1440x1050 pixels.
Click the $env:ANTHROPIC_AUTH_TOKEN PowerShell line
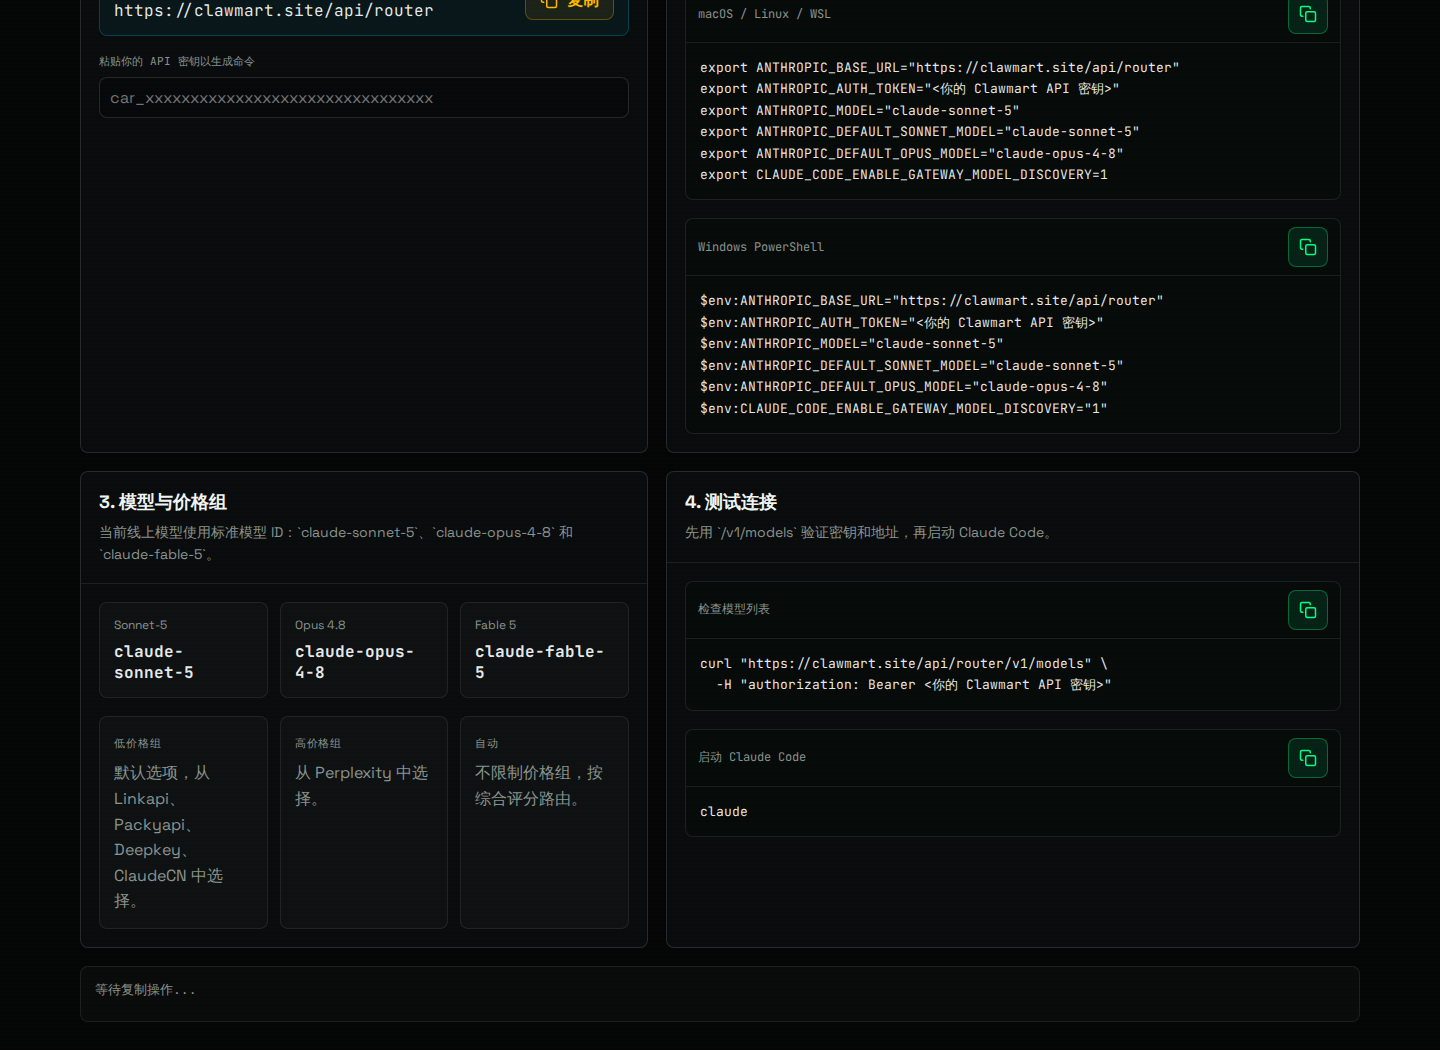point(902,323)
